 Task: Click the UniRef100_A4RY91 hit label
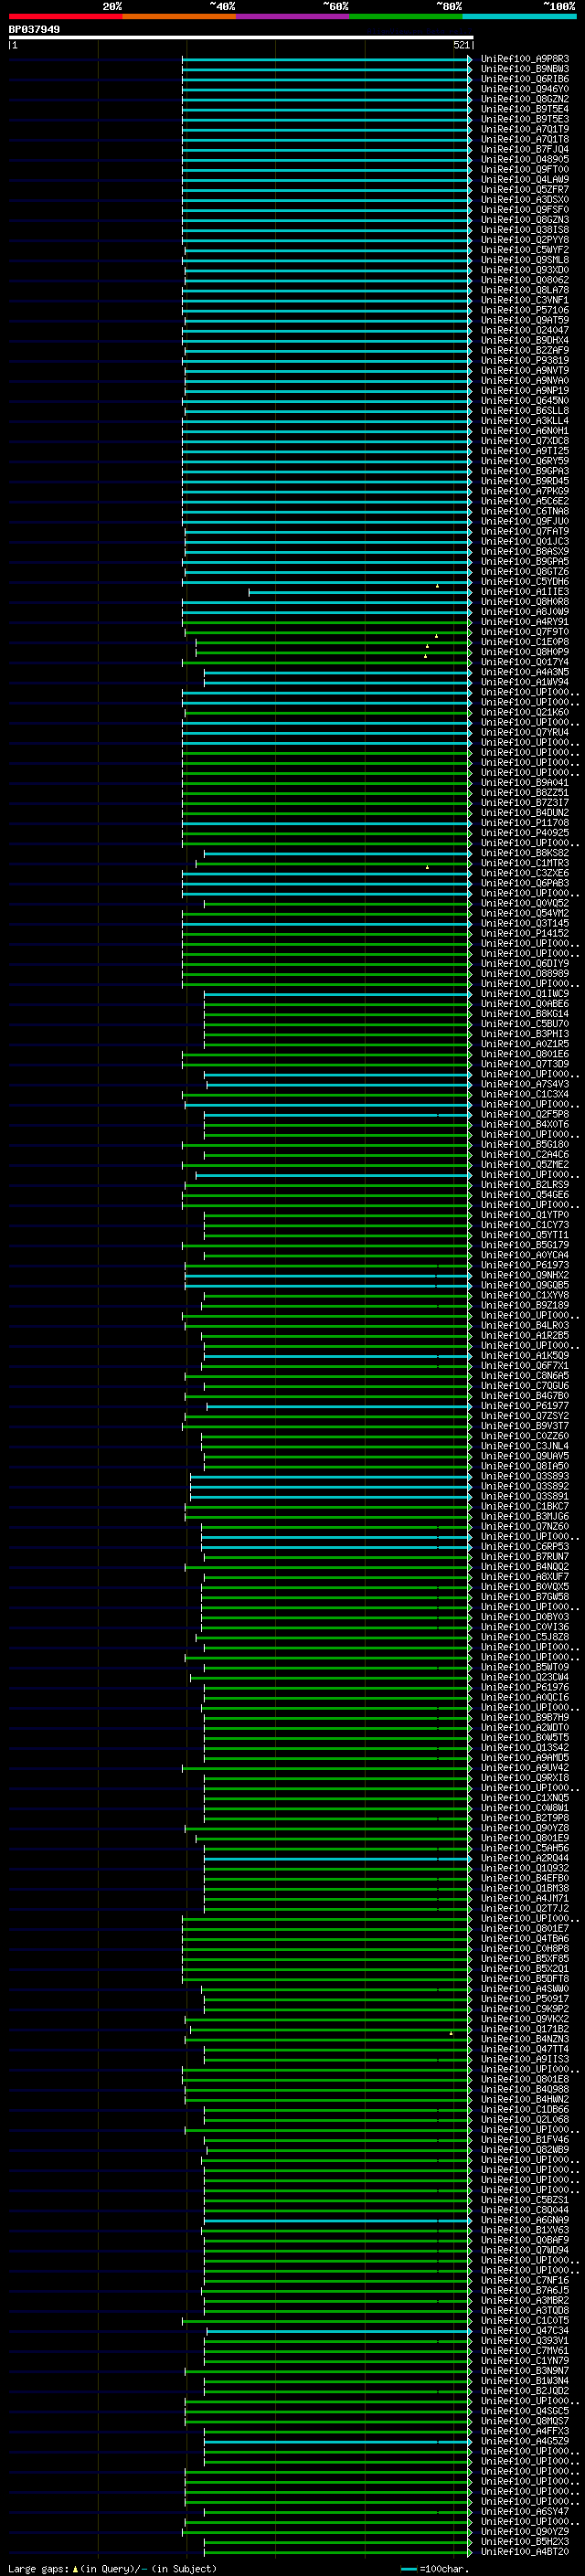(525, 622)
